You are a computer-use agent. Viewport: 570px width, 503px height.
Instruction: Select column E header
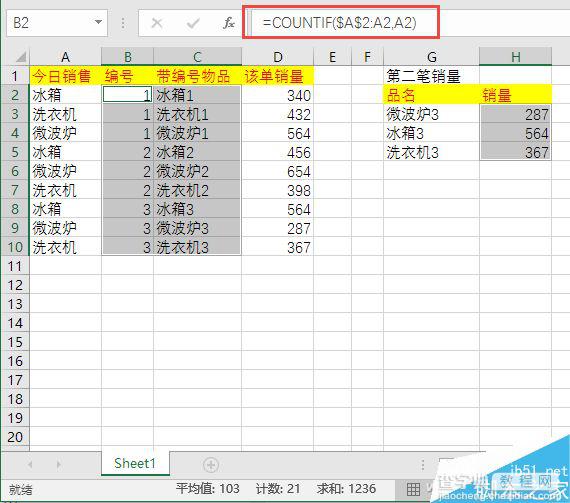(332, 57)
